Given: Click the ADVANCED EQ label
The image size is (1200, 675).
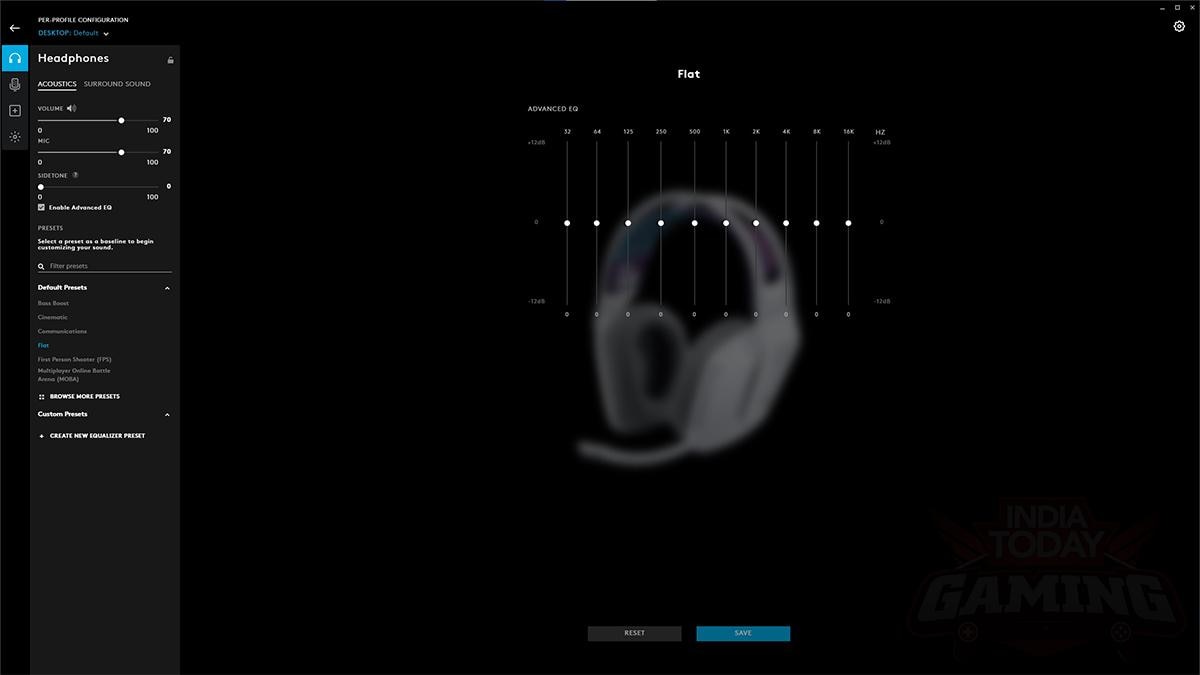Looking at the screenshot, I should point(553,108).
